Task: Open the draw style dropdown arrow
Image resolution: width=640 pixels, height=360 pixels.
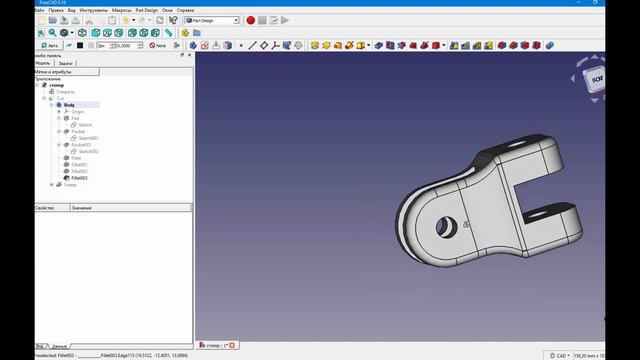Action: click(x=72, y=33)
